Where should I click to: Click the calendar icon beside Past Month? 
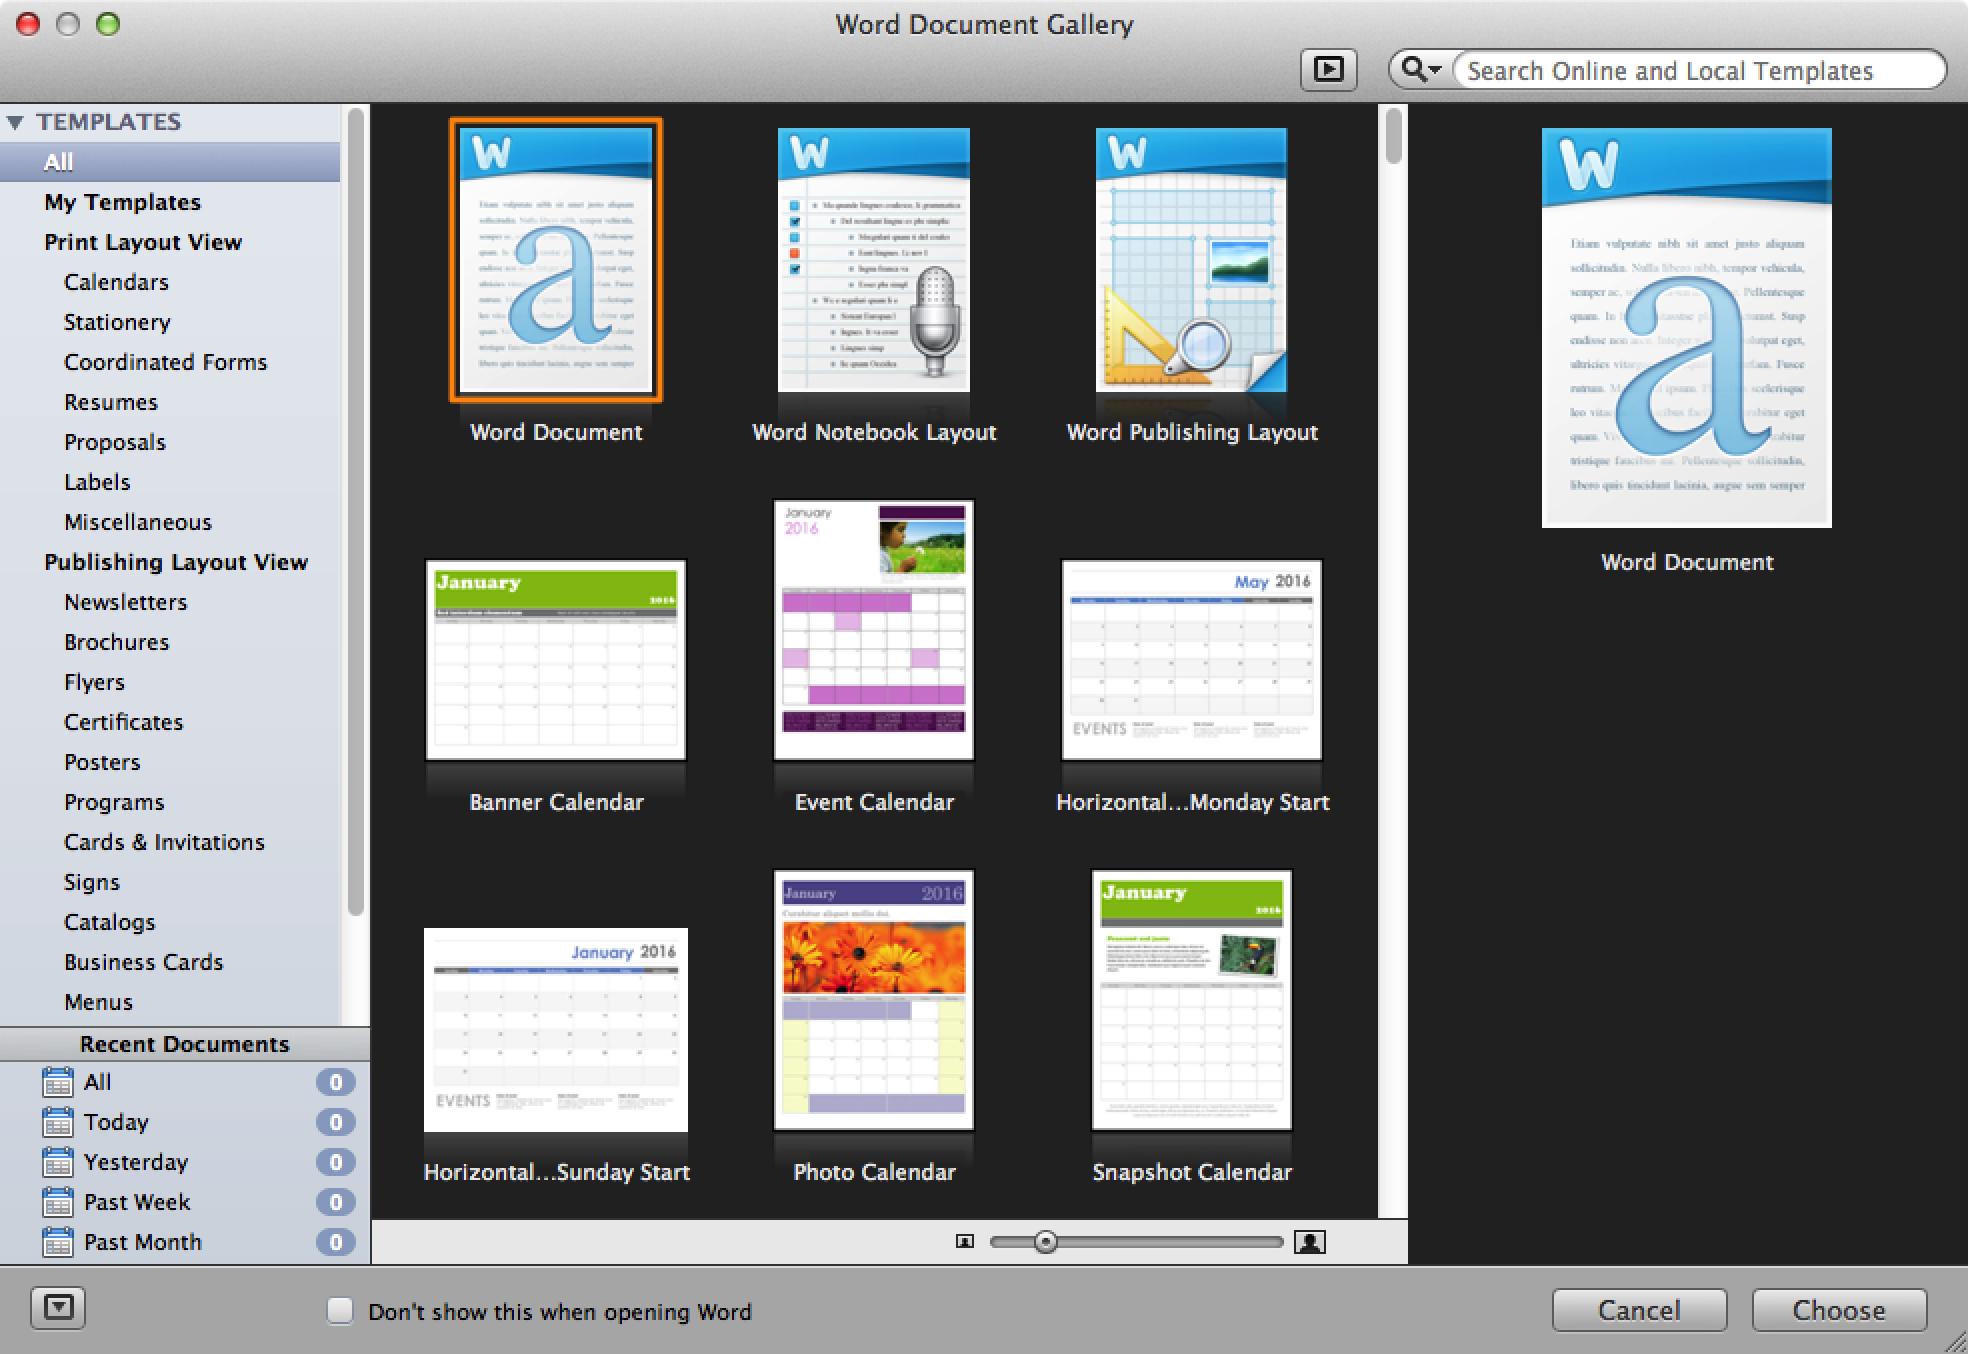pos(58,1242)
